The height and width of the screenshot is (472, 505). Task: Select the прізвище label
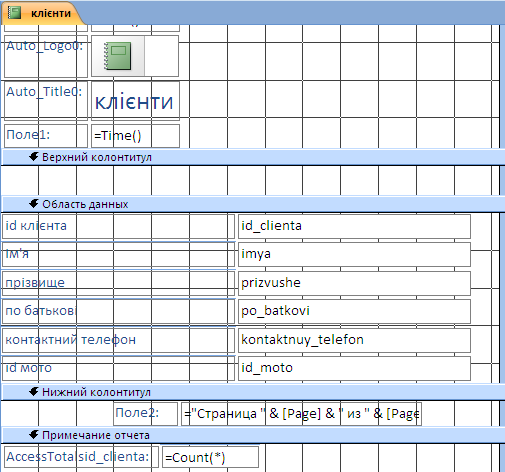118,283
